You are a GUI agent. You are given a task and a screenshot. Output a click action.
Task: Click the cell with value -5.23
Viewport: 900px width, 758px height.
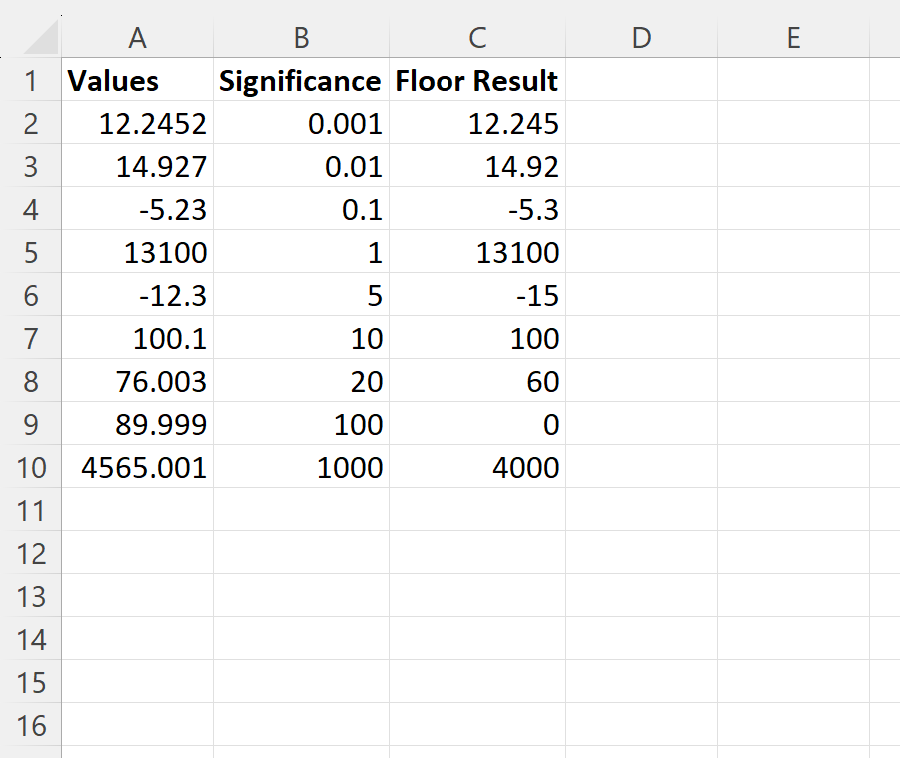(x=137, y=210)
